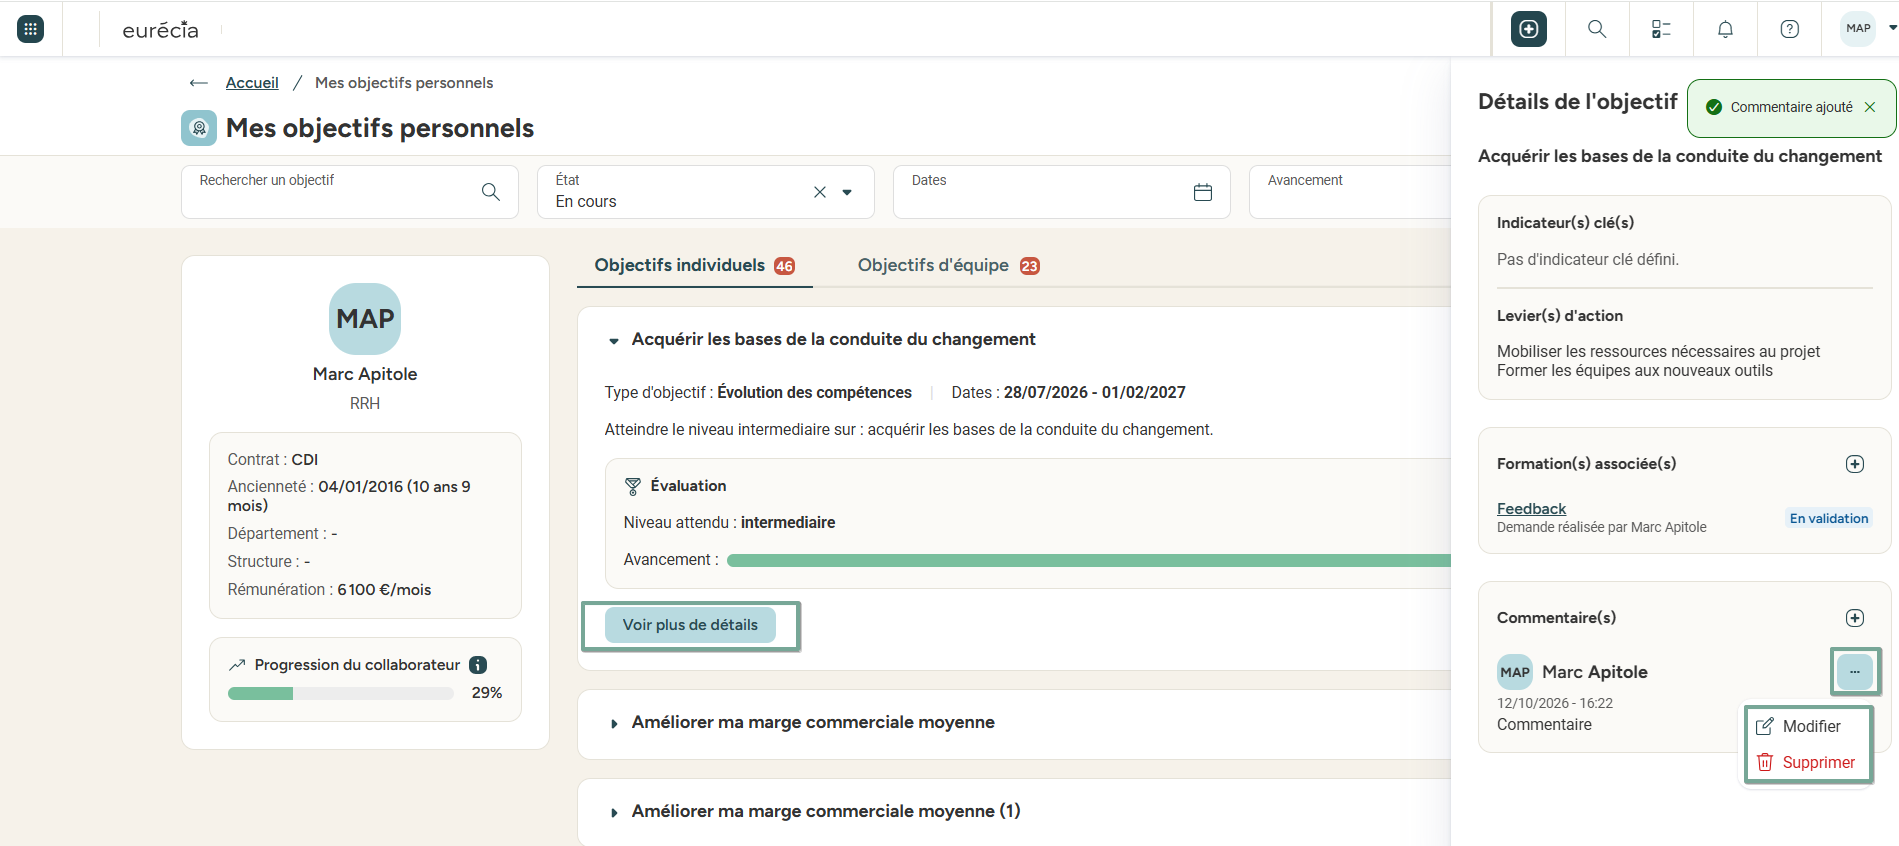Screen dimensions: 1899x846
Task: Click the Rémunération value 6 100 €/mois
Action: point(384,590)
